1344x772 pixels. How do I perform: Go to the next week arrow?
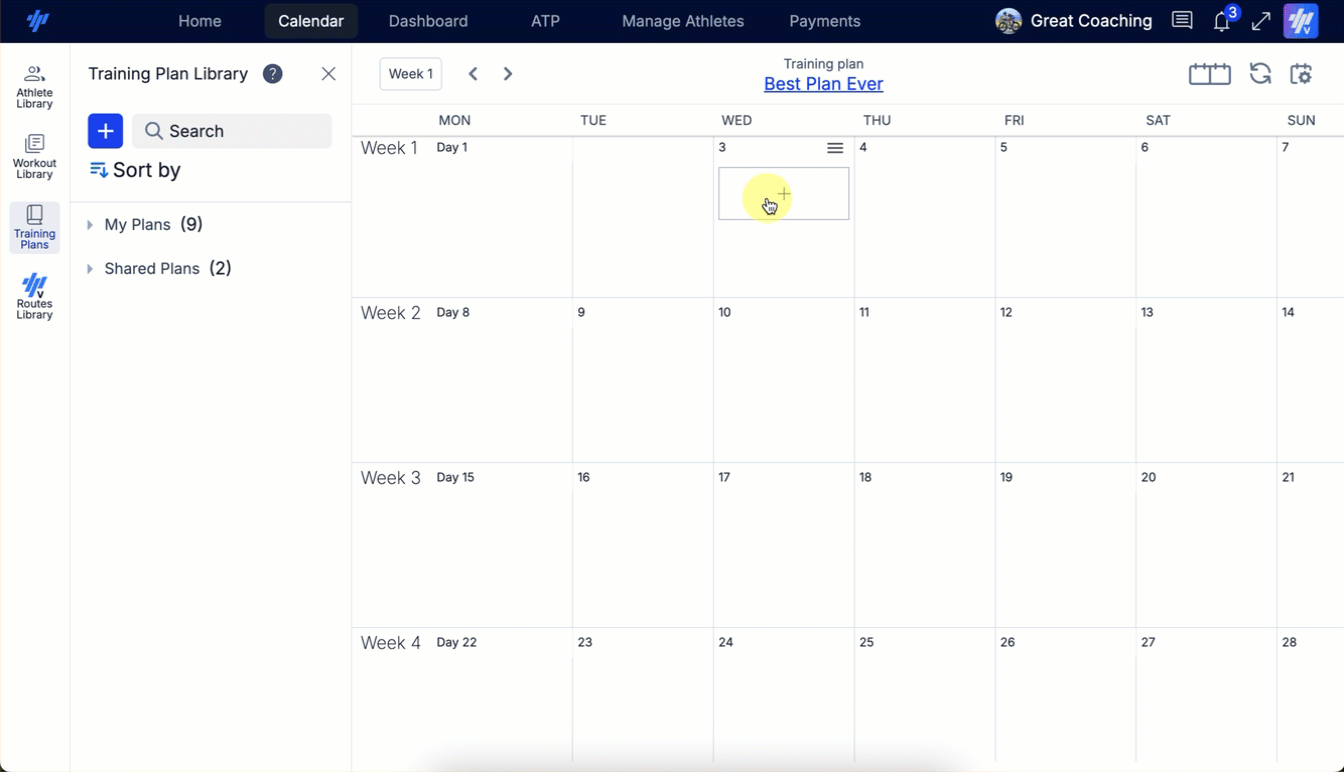[508, 74]
